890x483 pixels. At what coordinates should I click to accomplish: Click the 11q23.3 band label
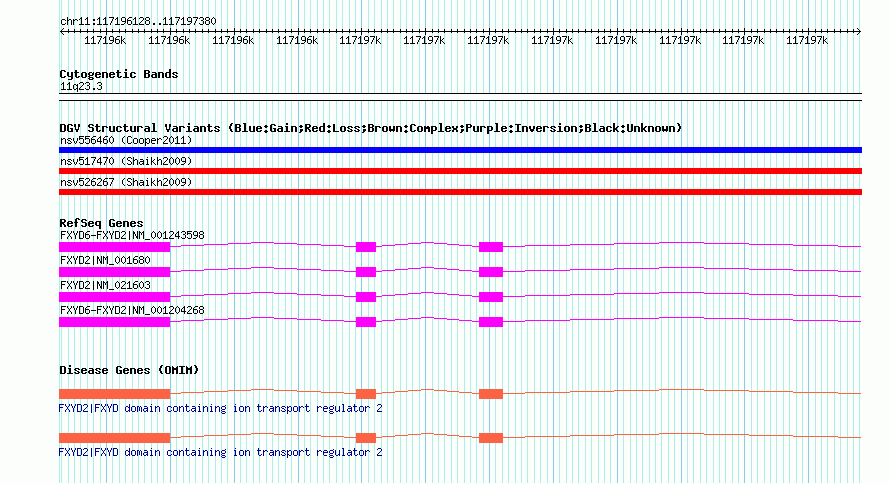click(81, 87)
